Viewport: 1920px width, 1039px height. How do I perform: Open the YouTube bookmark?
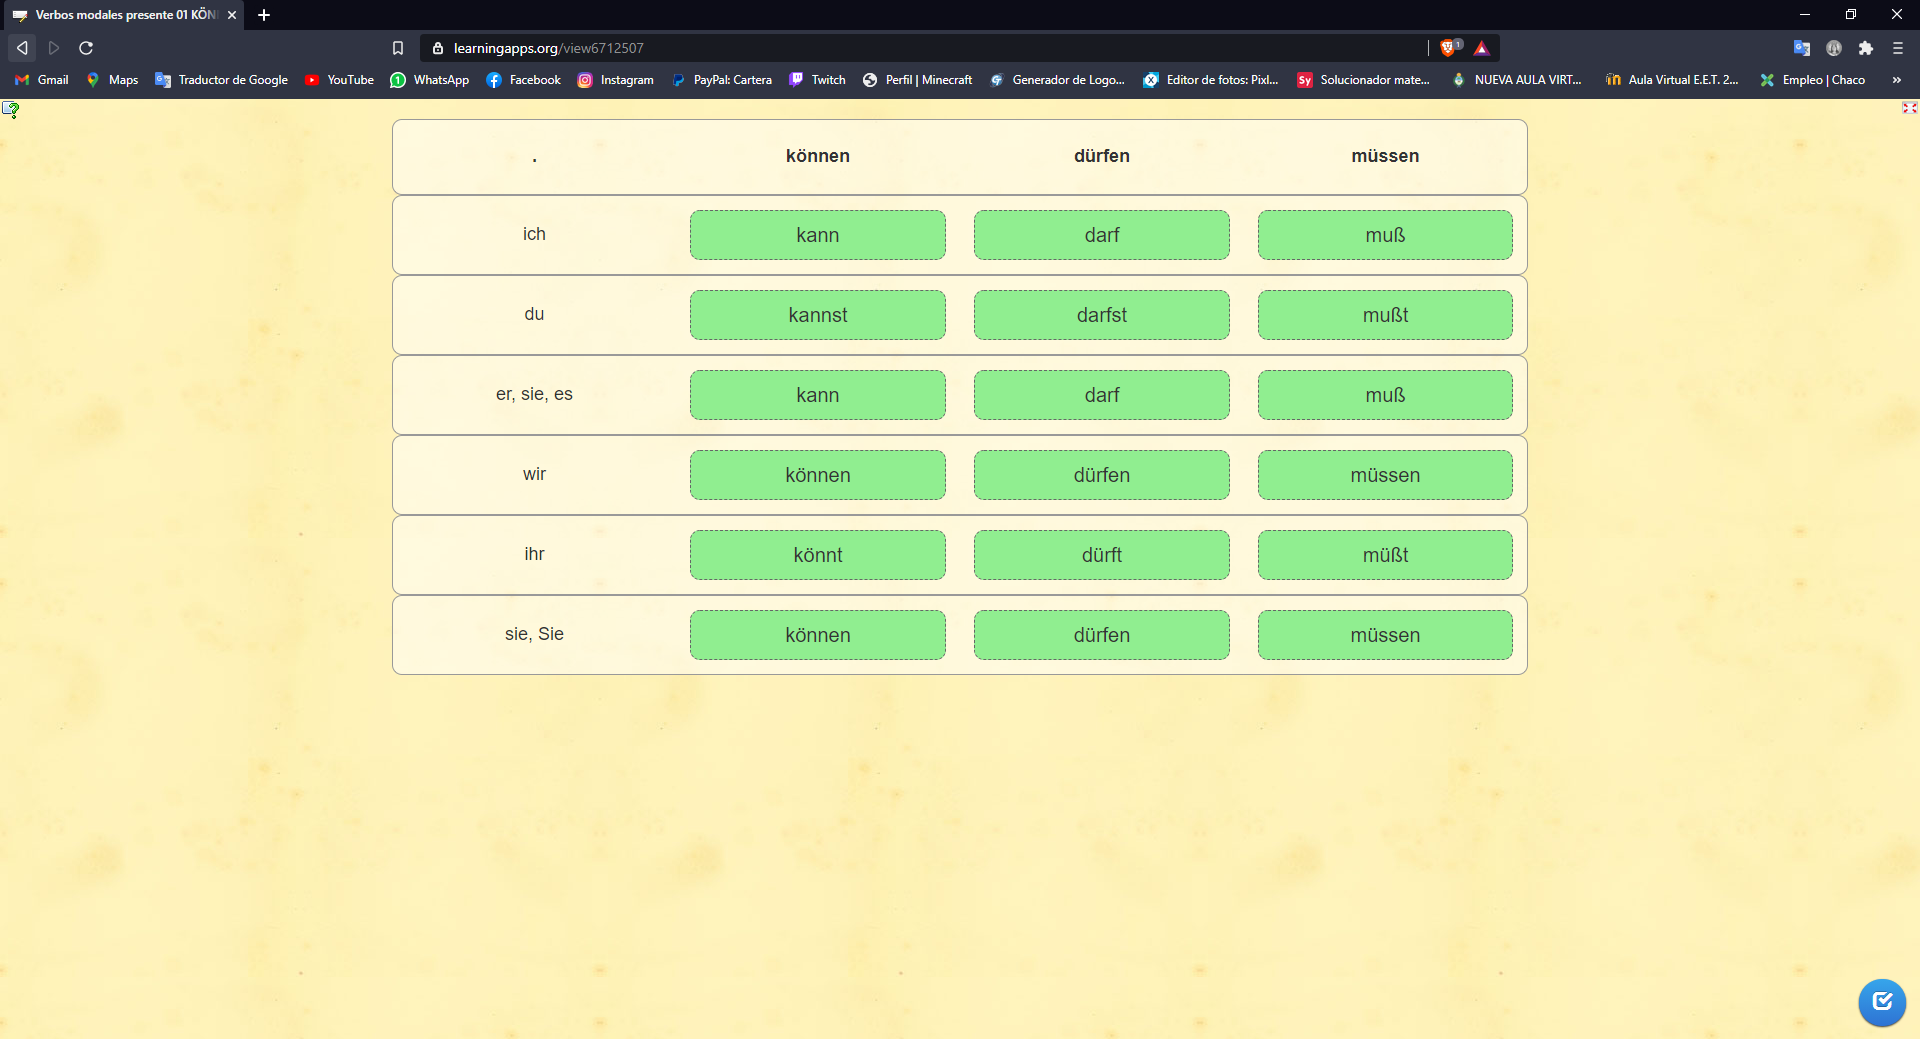pyautogui.click(x=340, y=80)
